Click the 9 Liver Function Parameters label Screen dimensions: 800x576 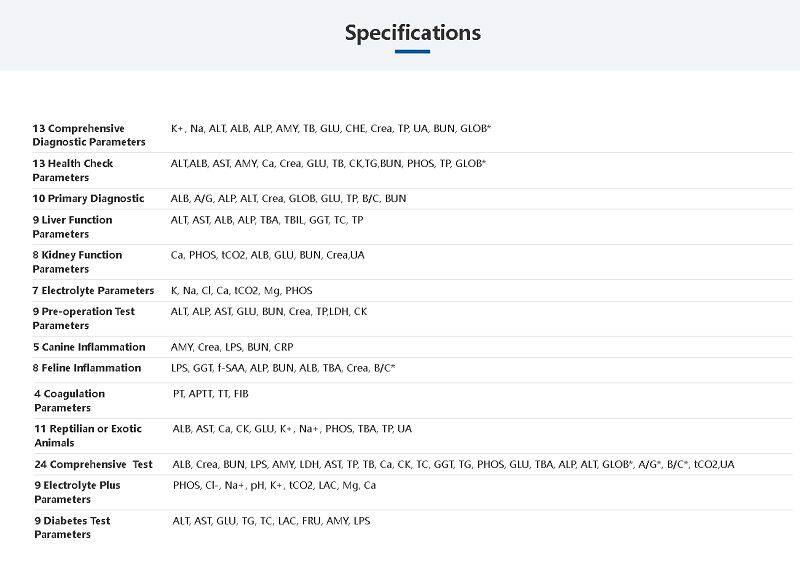(x=72, y=226)
